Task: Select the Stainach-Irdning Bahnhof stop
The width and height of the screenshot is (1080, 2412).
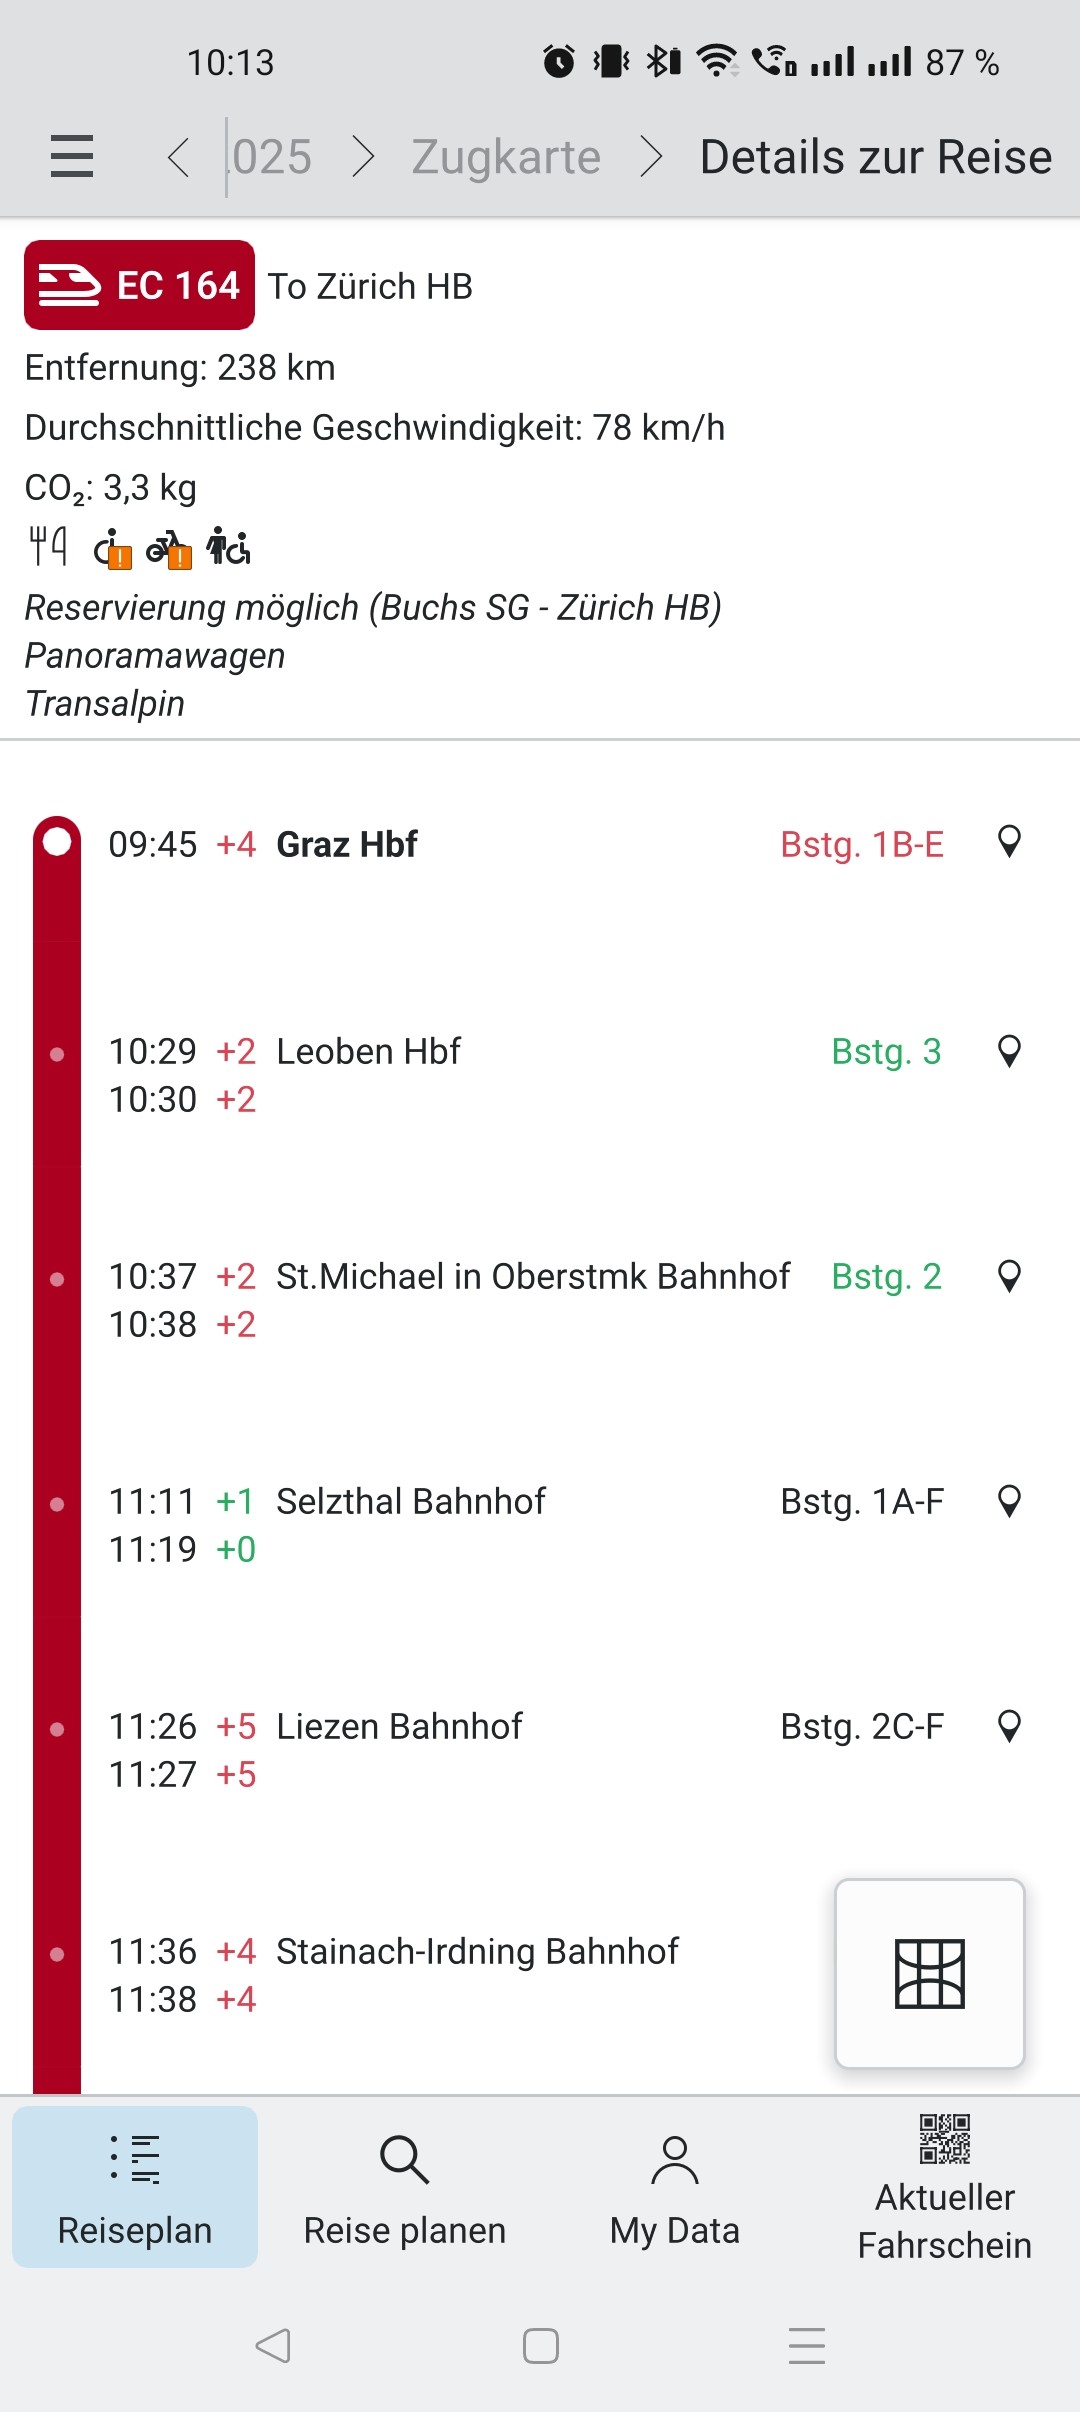Action: click(x=477, y=1951)
